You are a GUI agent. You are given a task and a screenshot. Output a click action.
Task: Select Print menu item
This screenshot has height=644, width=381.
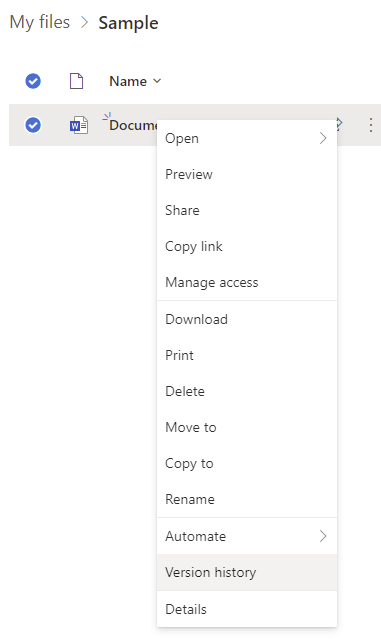[x=247, y=355]
